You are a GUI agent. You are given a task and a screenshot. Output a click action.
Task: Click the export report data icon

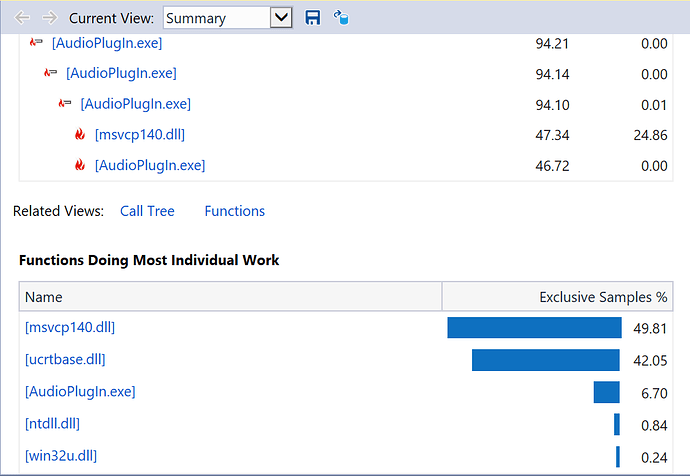point(341,18)
